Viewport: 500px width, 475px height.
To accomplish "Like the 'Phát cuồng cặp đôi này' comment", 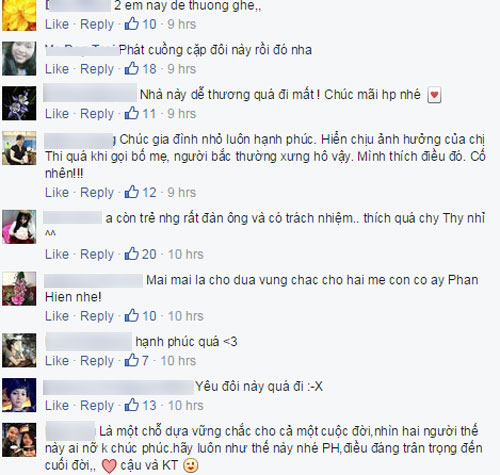I will [x=57, y=69].
